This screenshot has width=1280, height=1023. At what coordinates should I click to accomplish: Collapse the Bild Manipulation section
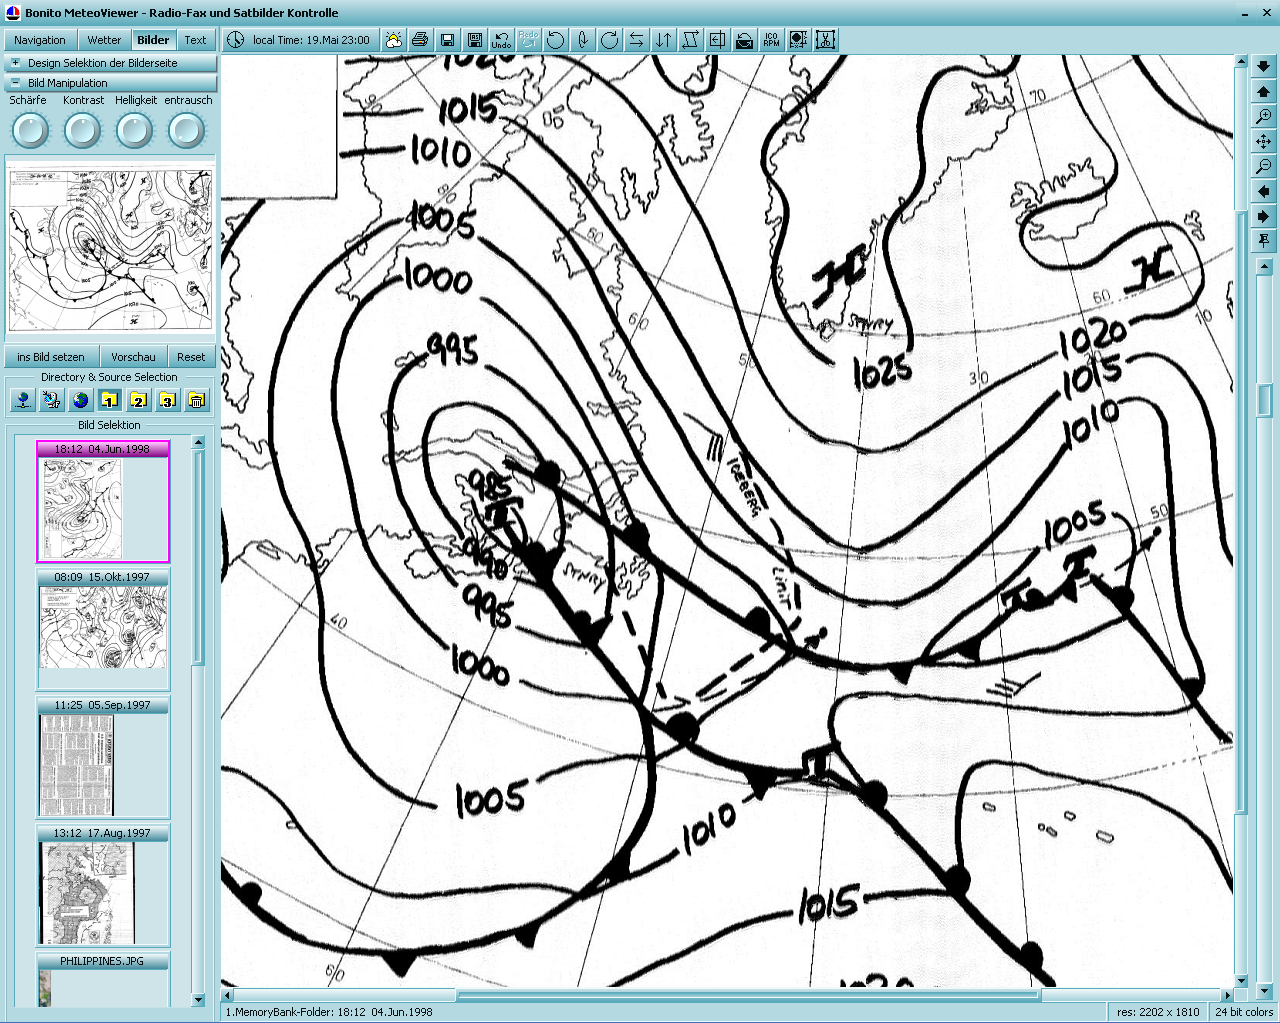(x=15, y=83)
